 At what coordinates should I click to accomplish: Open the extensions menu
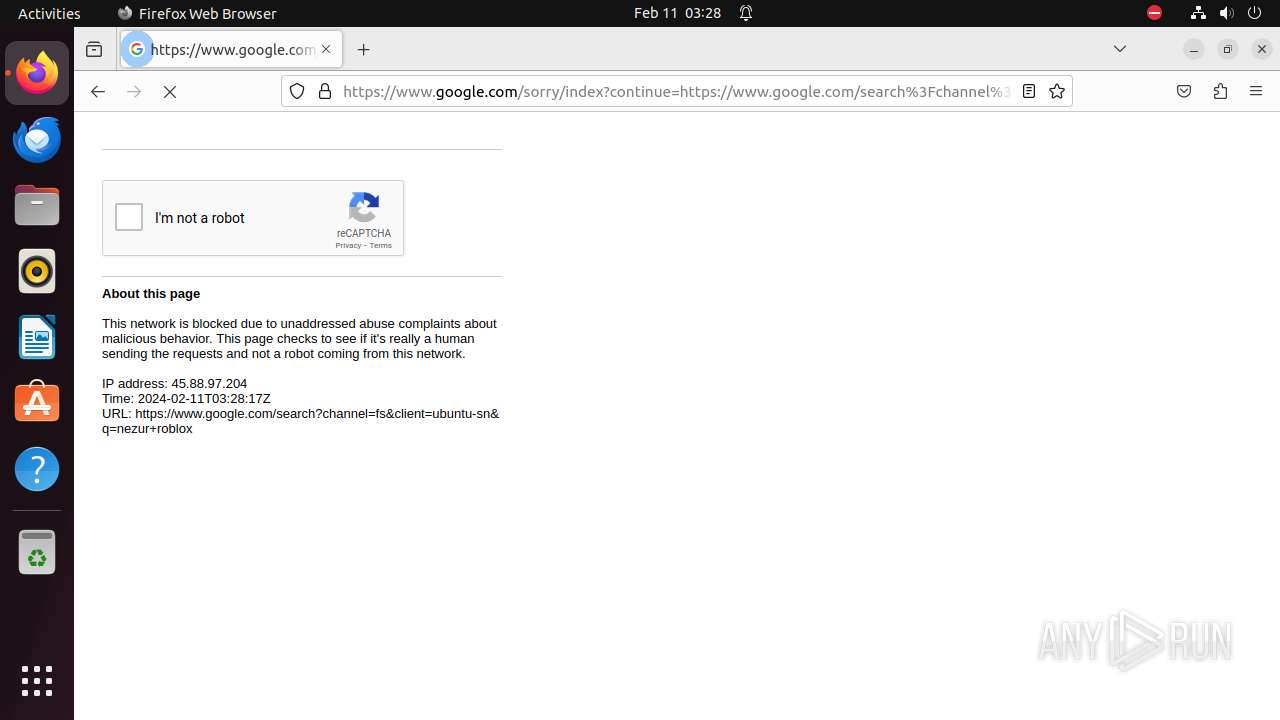click(x=1220, y=92)
